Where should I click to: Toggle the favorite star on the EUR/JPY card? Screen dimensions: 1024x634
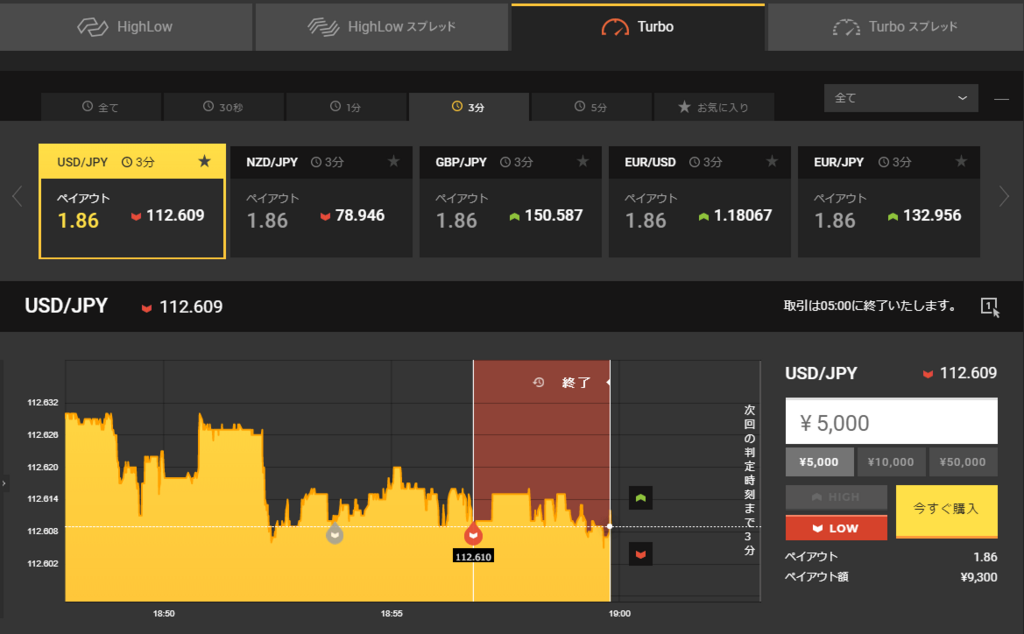click(961, 161)
